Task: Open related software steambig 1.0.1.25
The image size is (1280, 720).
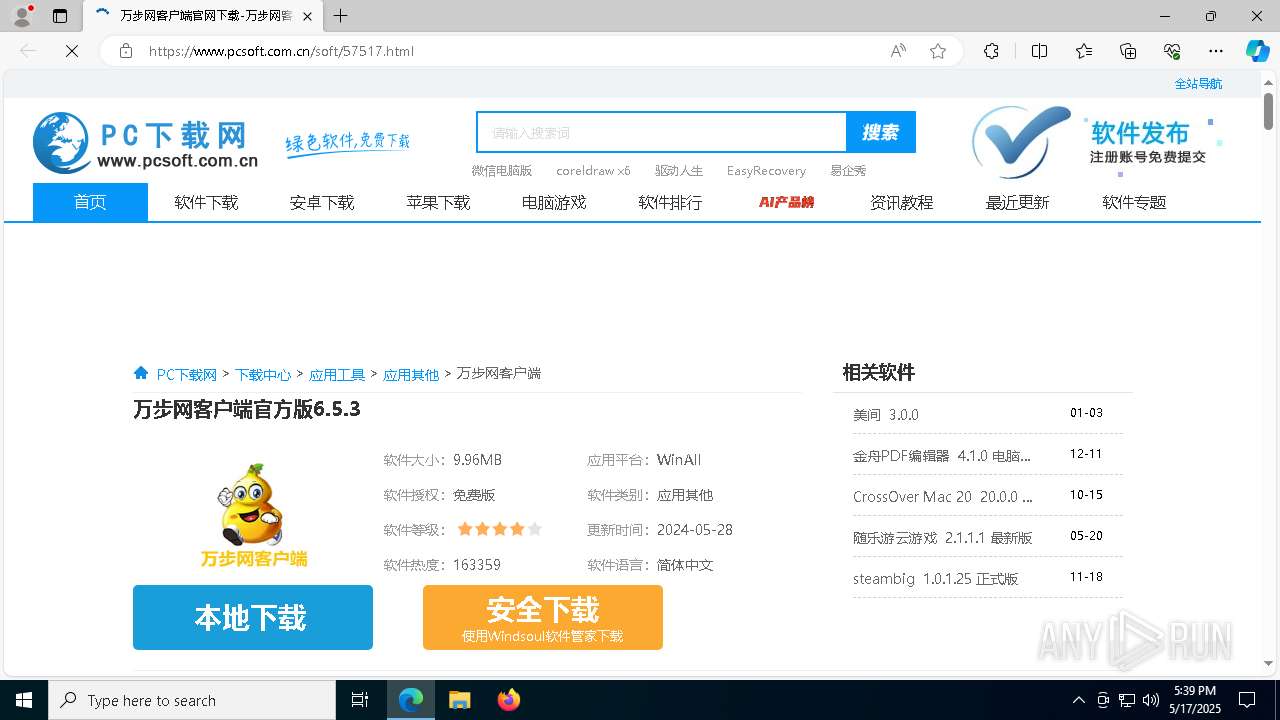Action: 936,578
